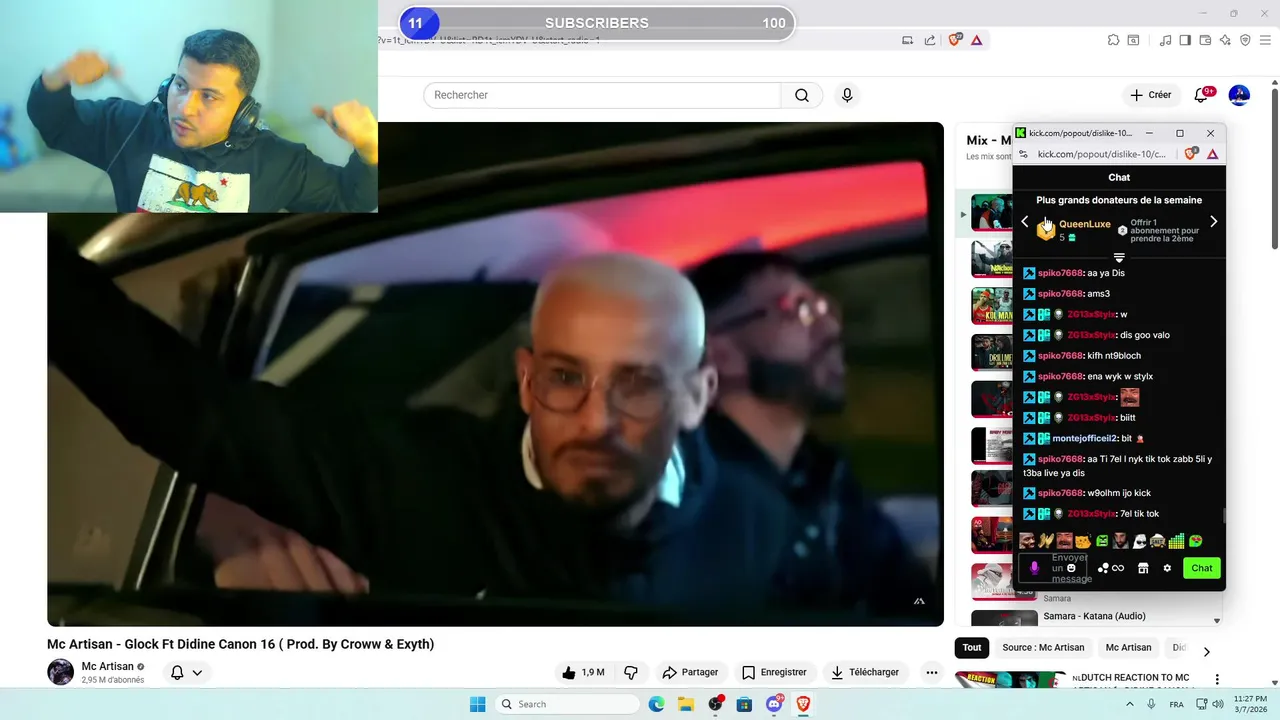The height and width of the screenshot is (720, 1280).
Task: Click the Windows taskbar Search box
Action: pos(567,704)
